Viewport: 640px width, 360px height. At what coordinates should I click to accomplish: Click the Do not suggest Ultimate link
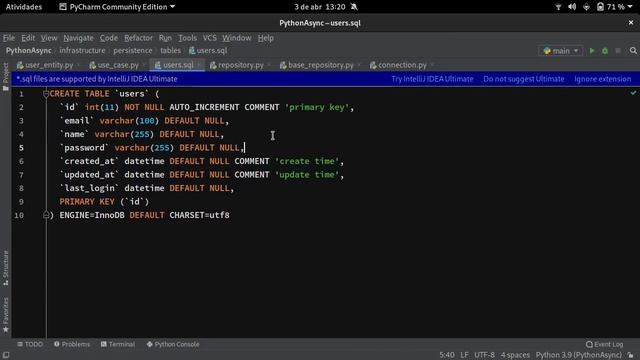point(524,79)
